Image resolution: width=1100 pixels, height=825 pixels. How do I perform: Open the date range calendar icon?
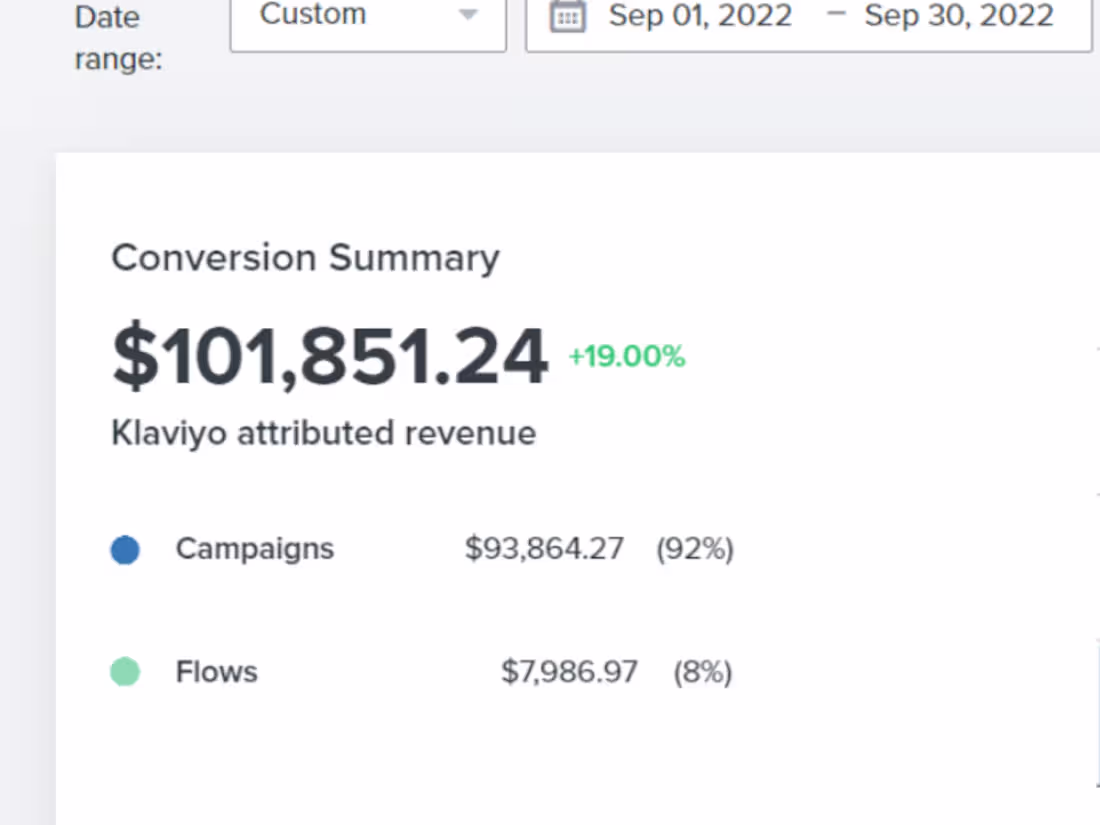coord(568,17)
